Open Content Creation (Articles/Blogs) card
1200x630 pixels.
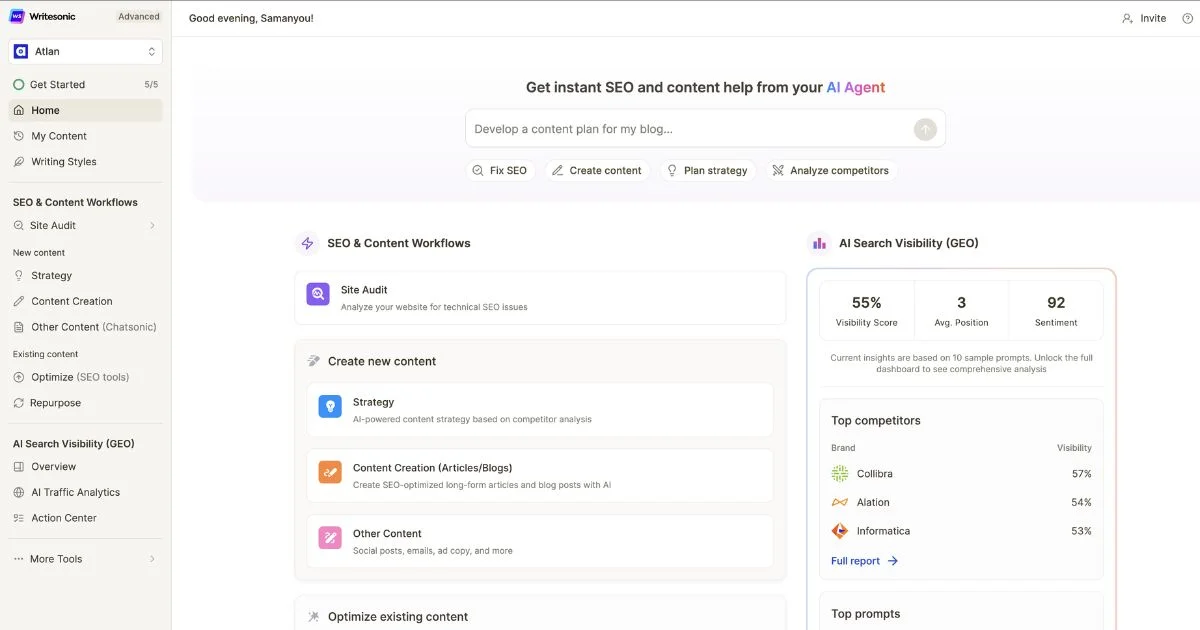point(540,476)
